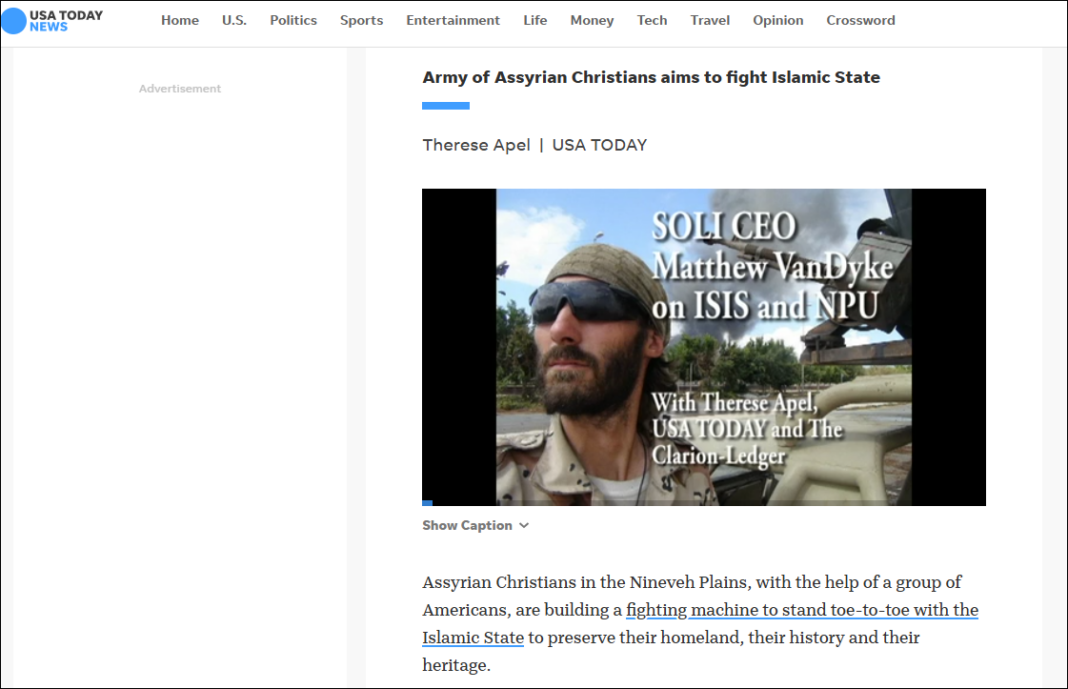Click the USA Today blue circle logo
1068x689 pixels.
pos(14,21)
